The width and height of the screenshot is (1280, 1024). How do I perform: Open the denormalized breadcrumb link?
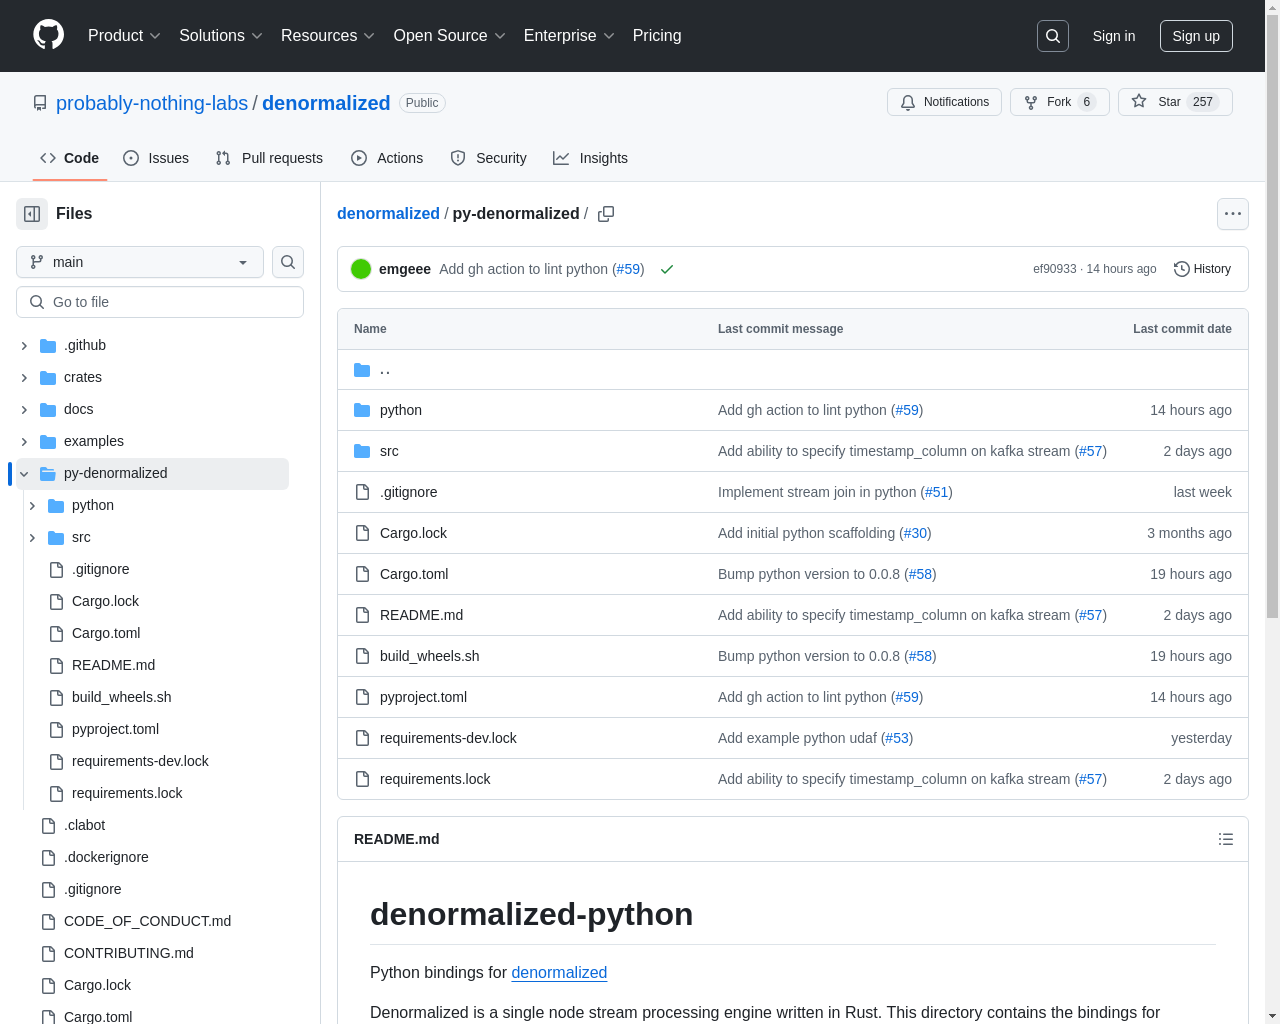click(388, 214)
